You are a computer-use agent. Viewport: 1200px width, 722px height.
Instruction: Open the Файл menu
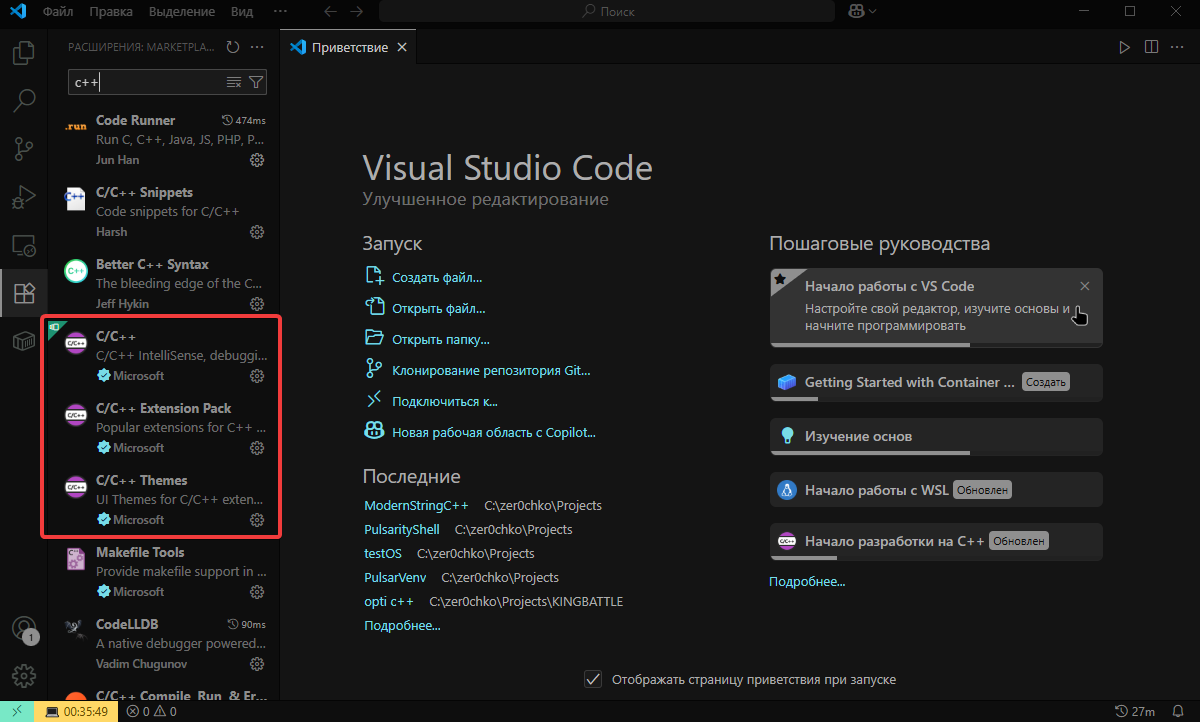[x=58, y=11]
